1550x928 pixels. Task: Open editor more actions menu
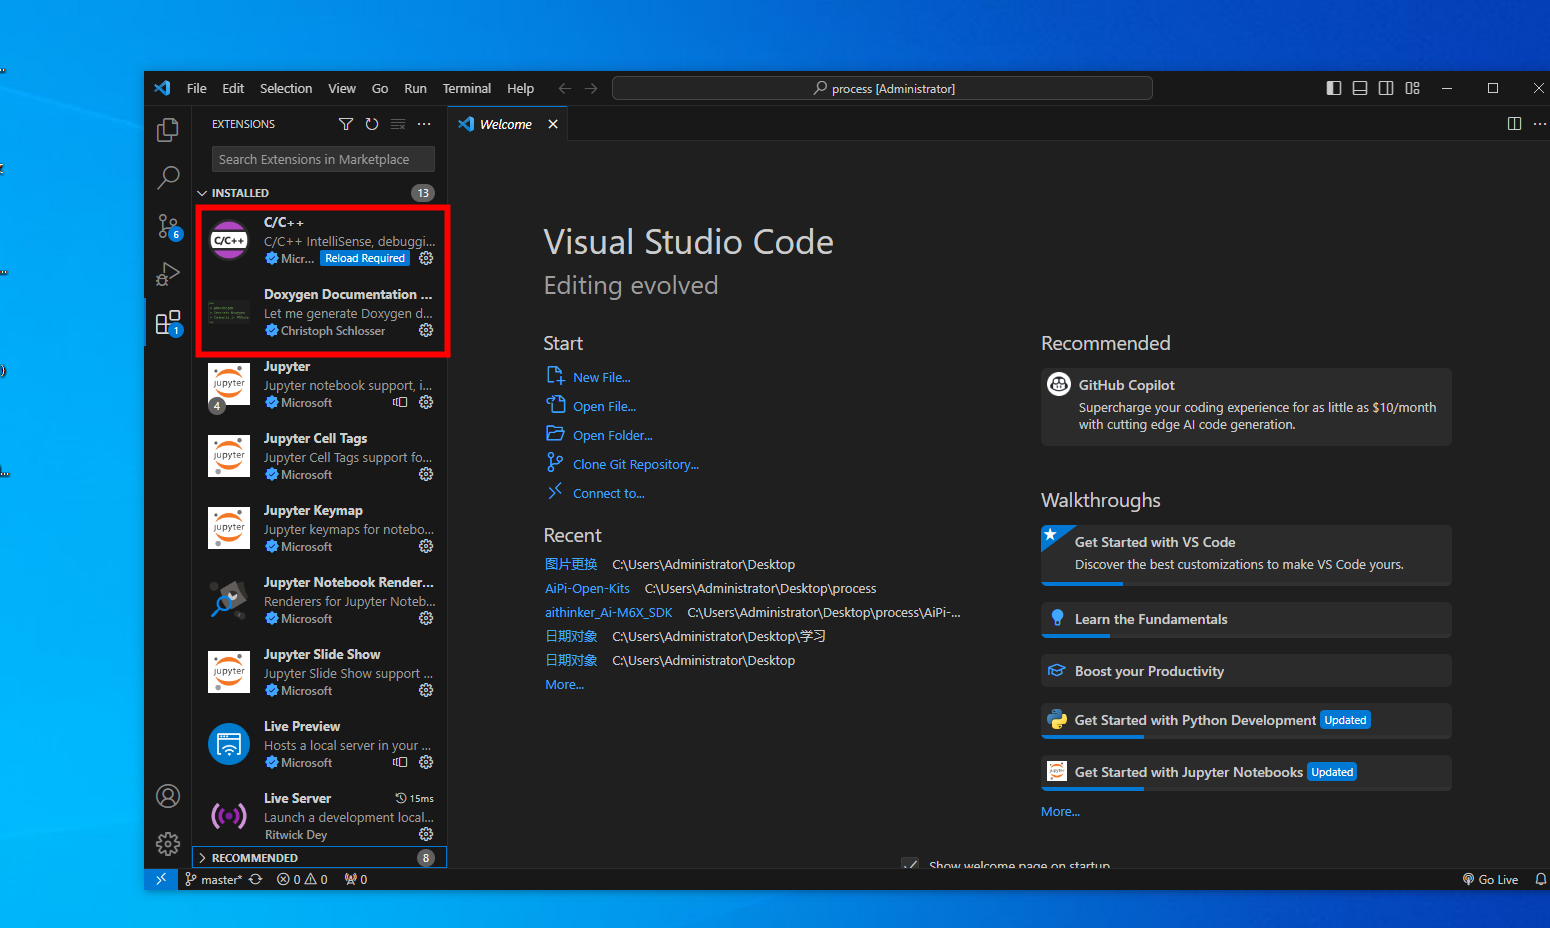pos(1540,124)
